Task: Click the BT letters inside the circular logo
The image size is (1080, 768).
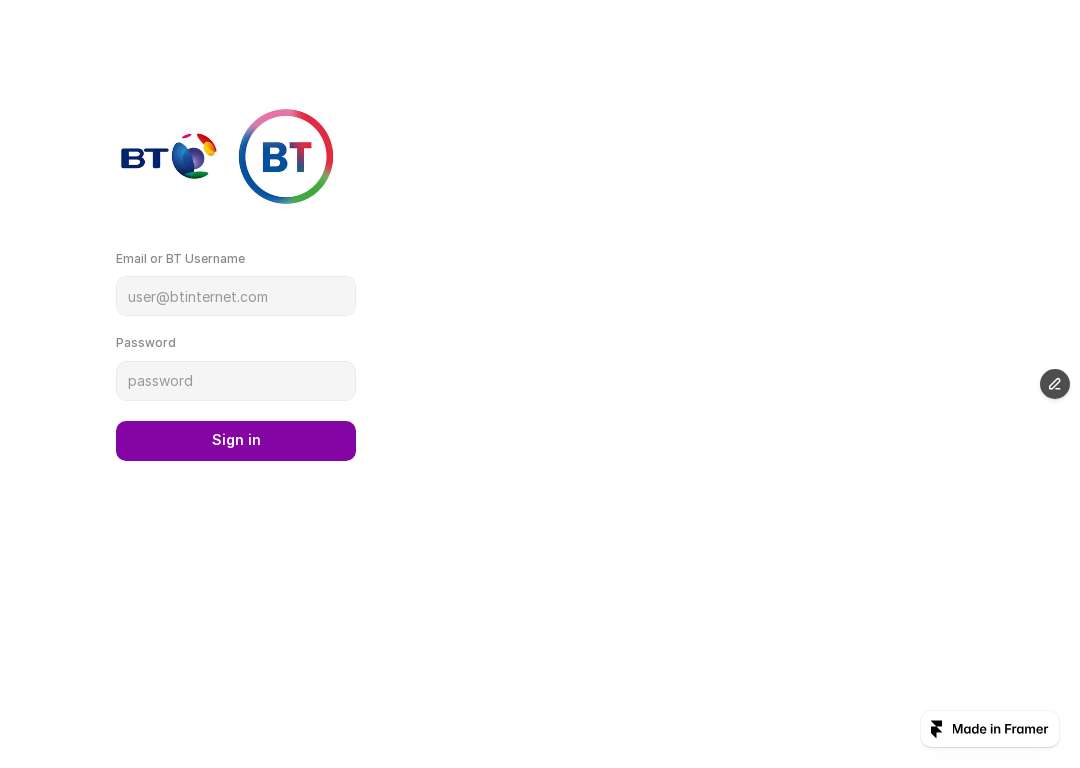Action: (287, 157)
